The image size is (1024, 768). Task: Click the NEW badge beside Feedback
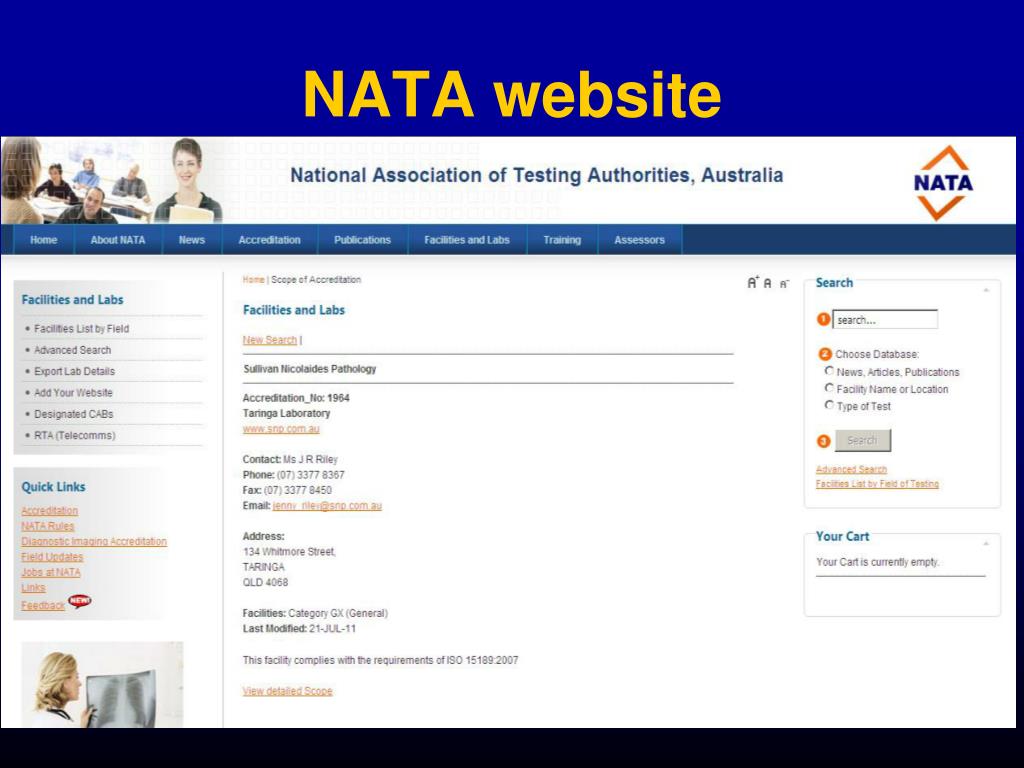pyautogui.click(x=80, y=601)
